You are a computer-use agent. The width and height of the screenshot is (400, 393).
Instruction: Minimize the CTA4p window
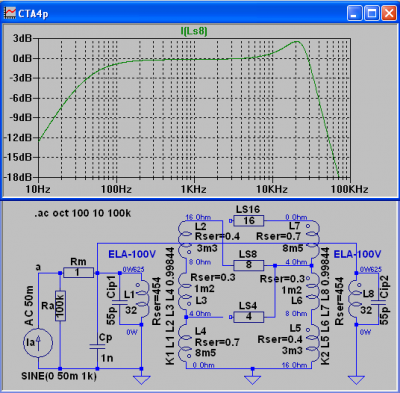click(x=355, y=13)
